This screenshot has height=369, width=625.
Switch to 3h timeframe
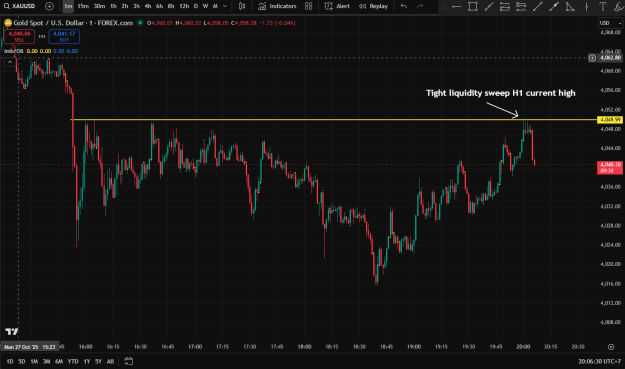point(136,6)
